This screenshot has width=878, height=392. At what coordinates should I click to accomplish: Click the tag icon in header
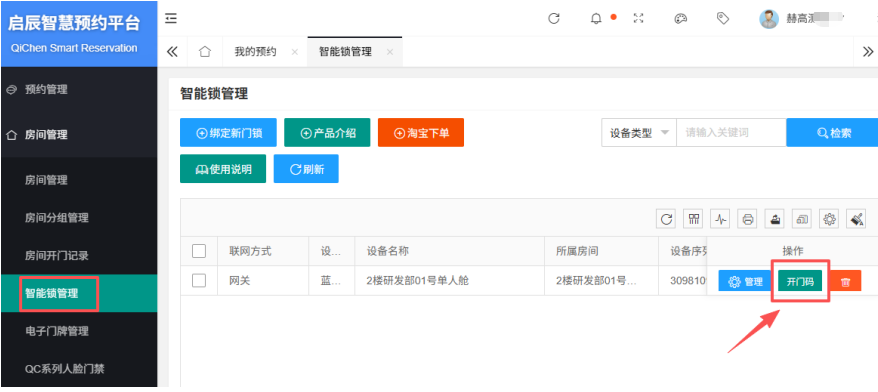723,18
